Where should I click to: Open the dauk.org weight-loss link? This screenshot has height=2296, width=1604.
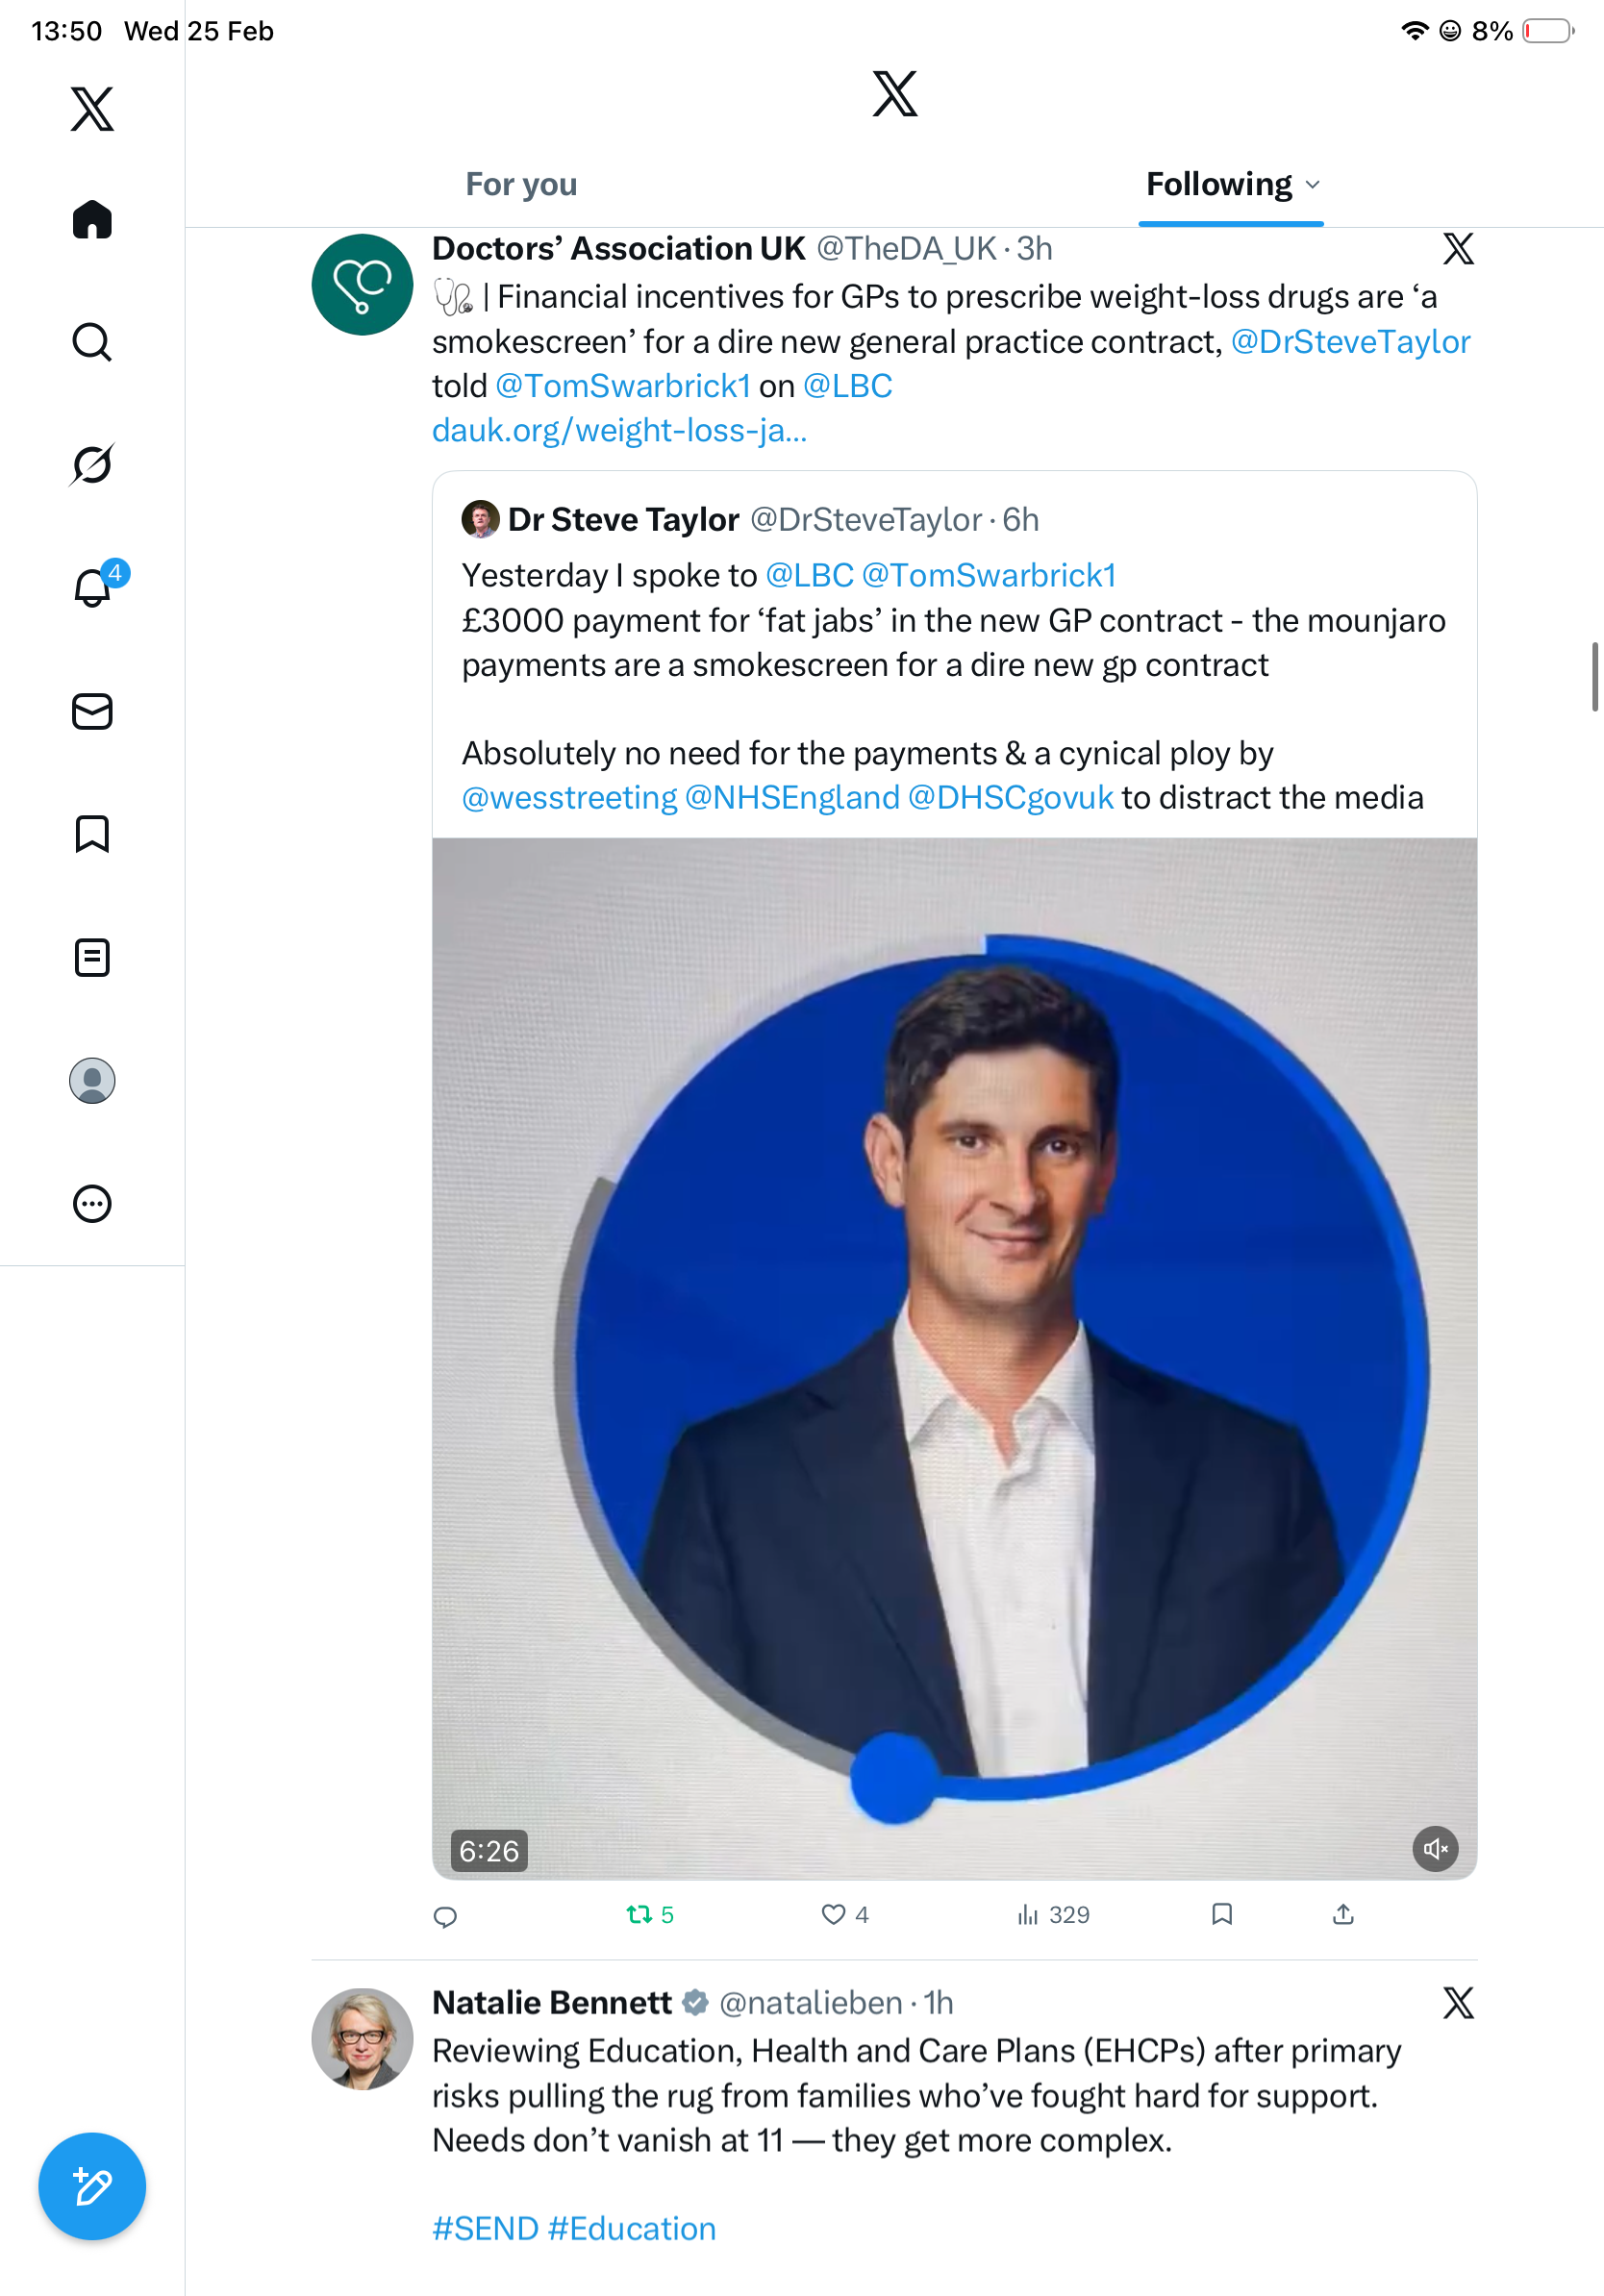pos(619,431)
